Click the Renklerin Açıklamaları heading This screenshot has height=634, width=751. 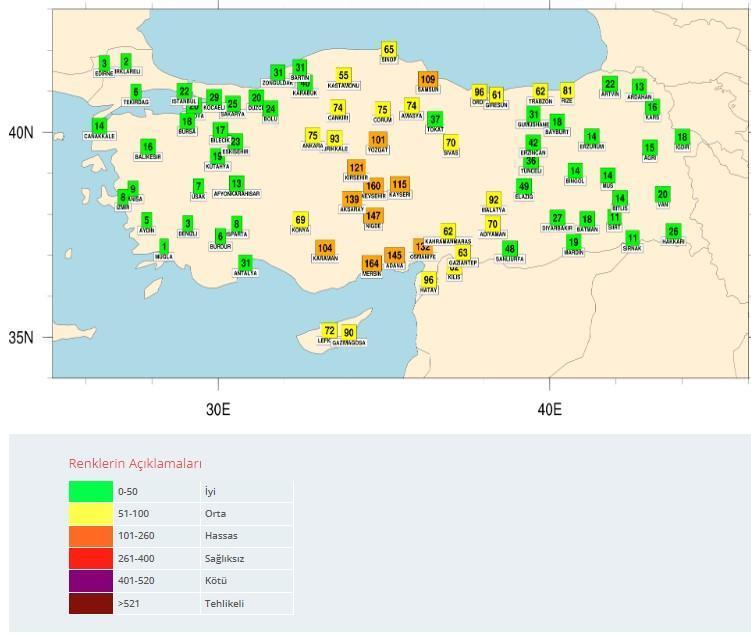(x=135, y=463)
